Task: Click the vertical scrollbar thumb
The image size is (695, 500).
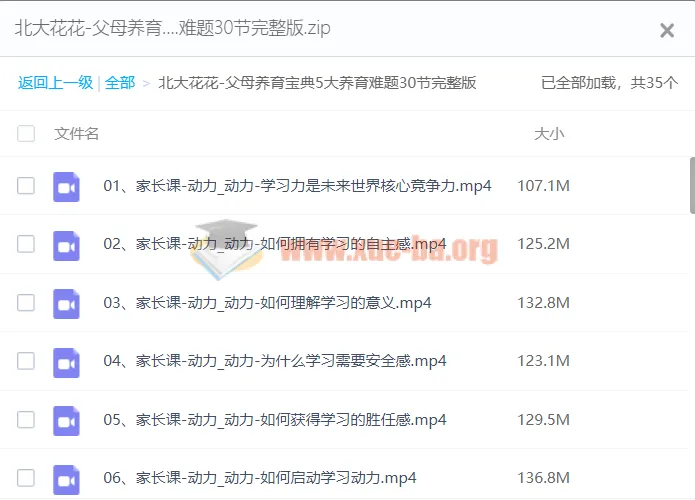Action: [x=690, y=185]
